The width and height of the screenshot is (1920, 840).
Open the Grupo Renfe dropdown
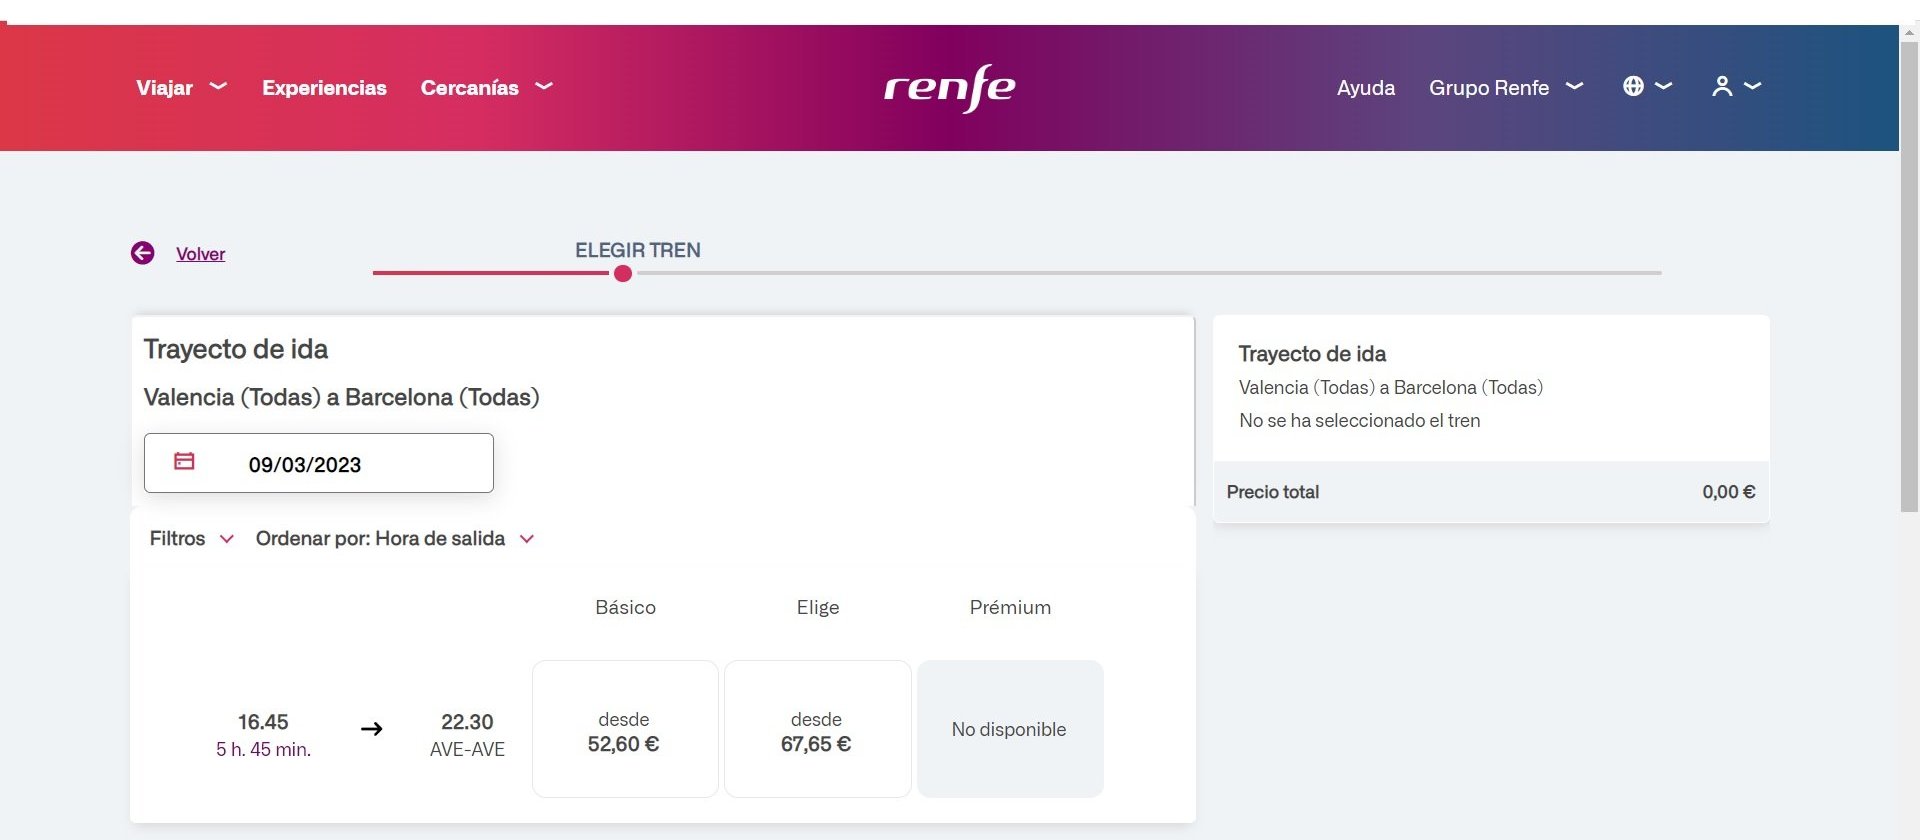[x=1505, y=88]
